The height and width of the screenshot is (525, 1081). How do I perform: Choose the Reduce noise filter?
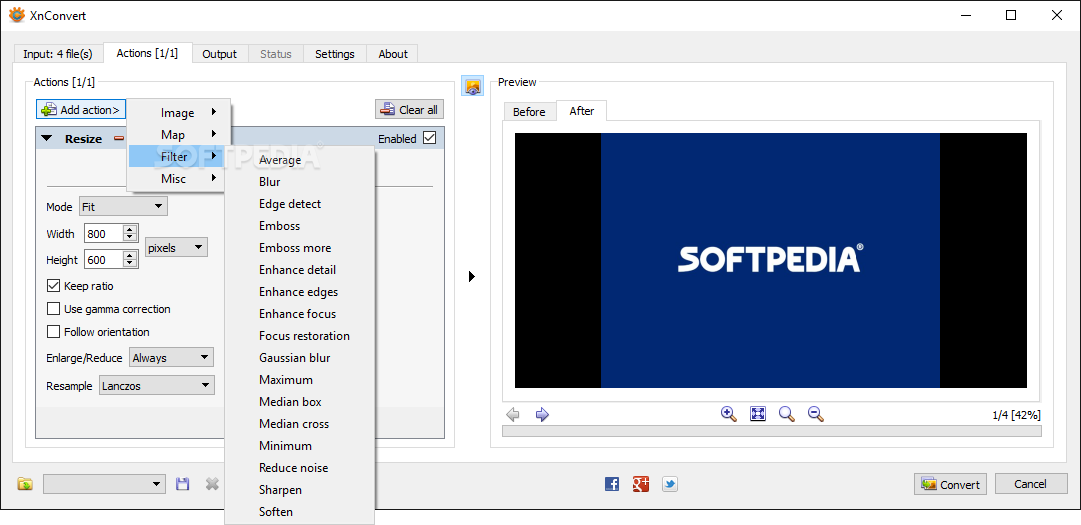300,469
